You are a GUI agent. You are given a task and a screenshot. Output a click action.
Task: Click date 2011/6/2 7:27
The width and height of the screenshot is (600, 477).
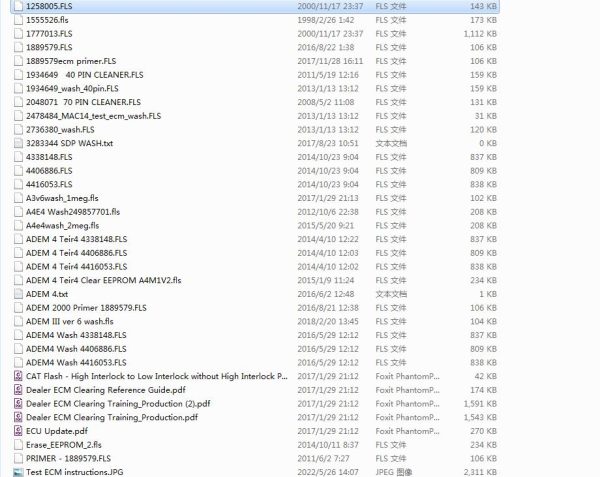pyautogui.click(x=323, y=458)
